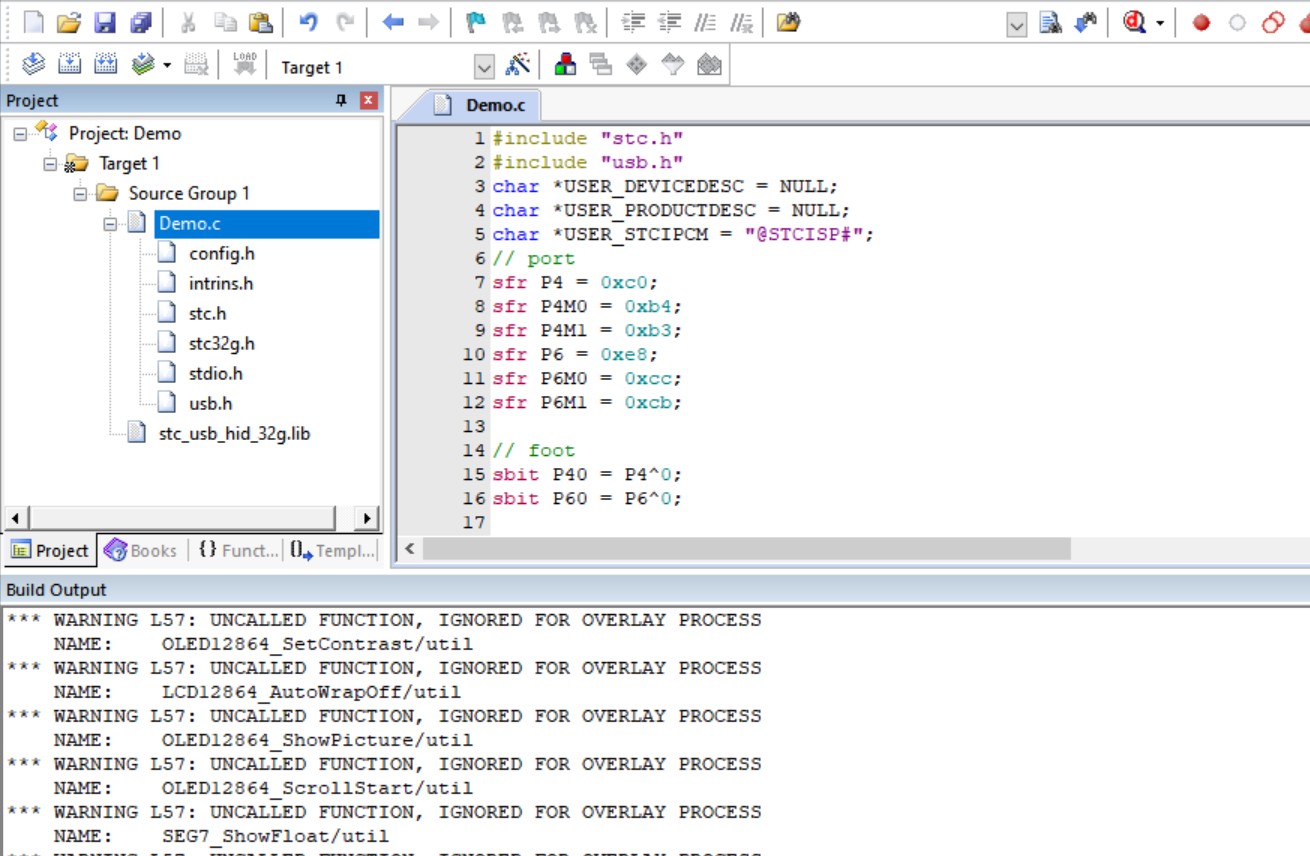Screen dimensions: 1310x856
Task: Copy selection using the Copy icon
Action: pyautogui.click(x=225, y=22)
